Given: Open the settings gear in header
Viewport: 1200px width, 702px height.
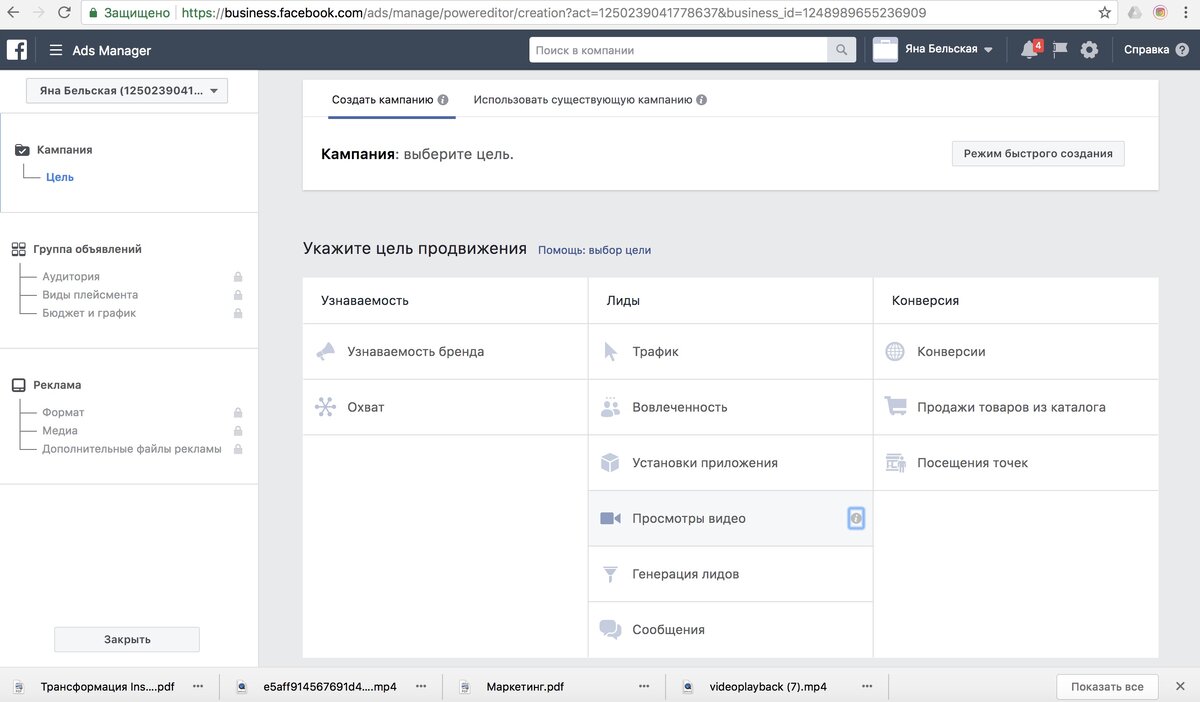Looking at the screenshot, I should tap(1089, 50).
